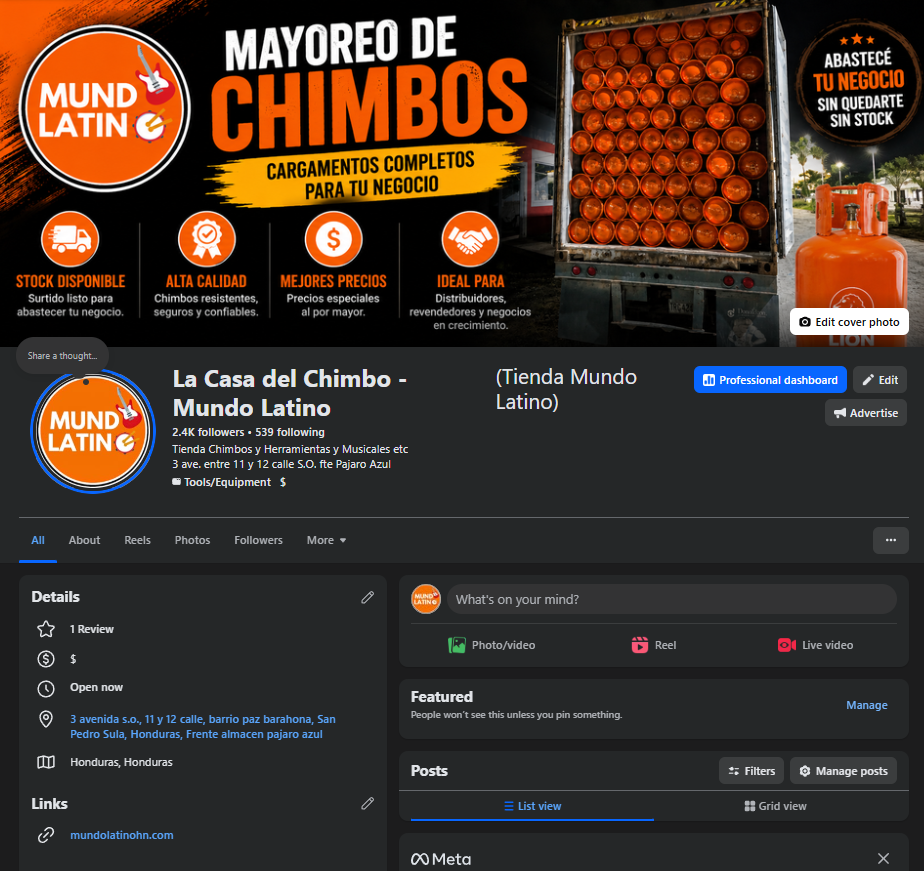924x871 pixels.
Task: Click the Tools/Equipment category
Action: pos(227,482)
